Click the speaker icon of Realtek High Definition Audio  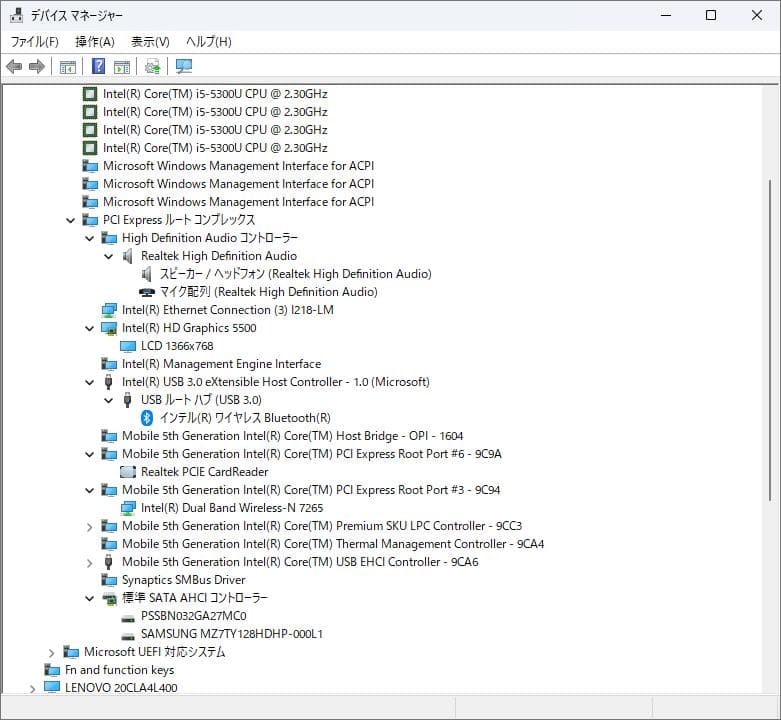pyautogui.click(x=128, y=256)
